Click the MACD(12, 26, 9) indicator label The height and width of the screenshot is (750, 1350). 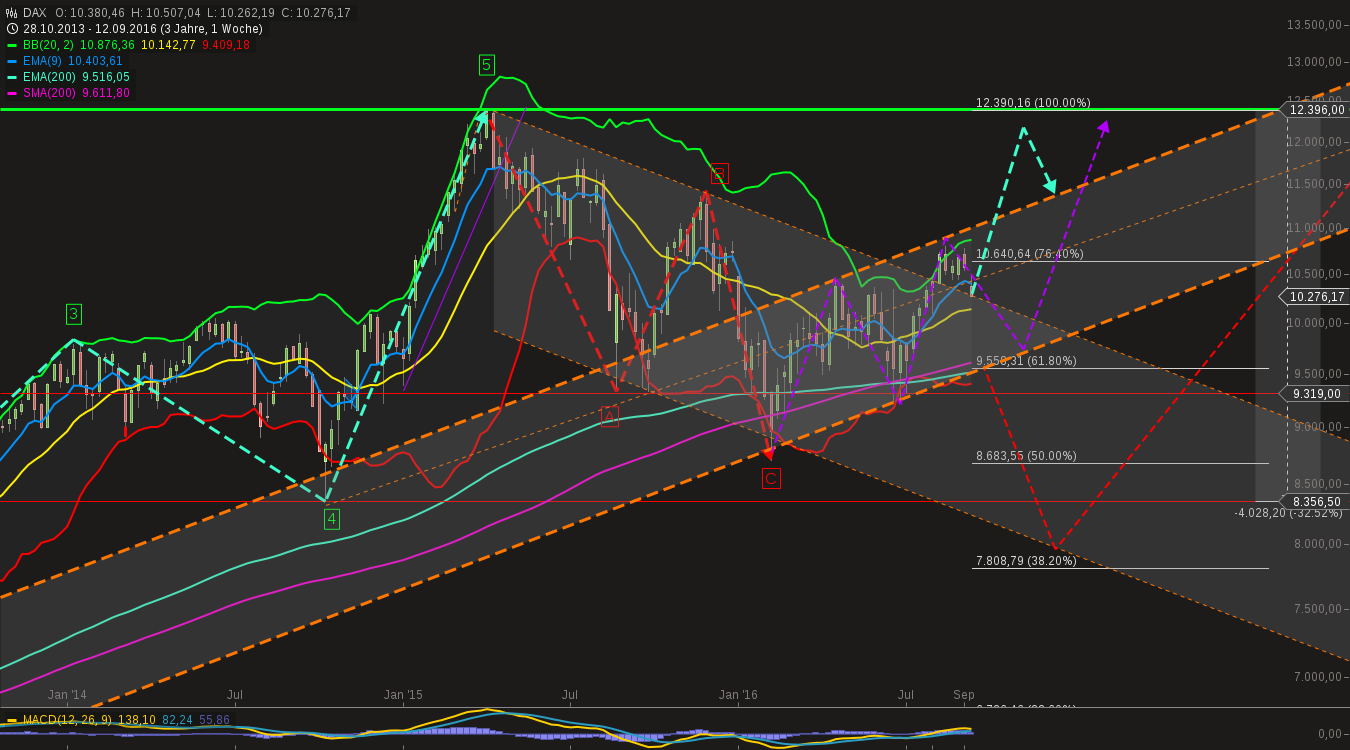[x=66, y=720]
